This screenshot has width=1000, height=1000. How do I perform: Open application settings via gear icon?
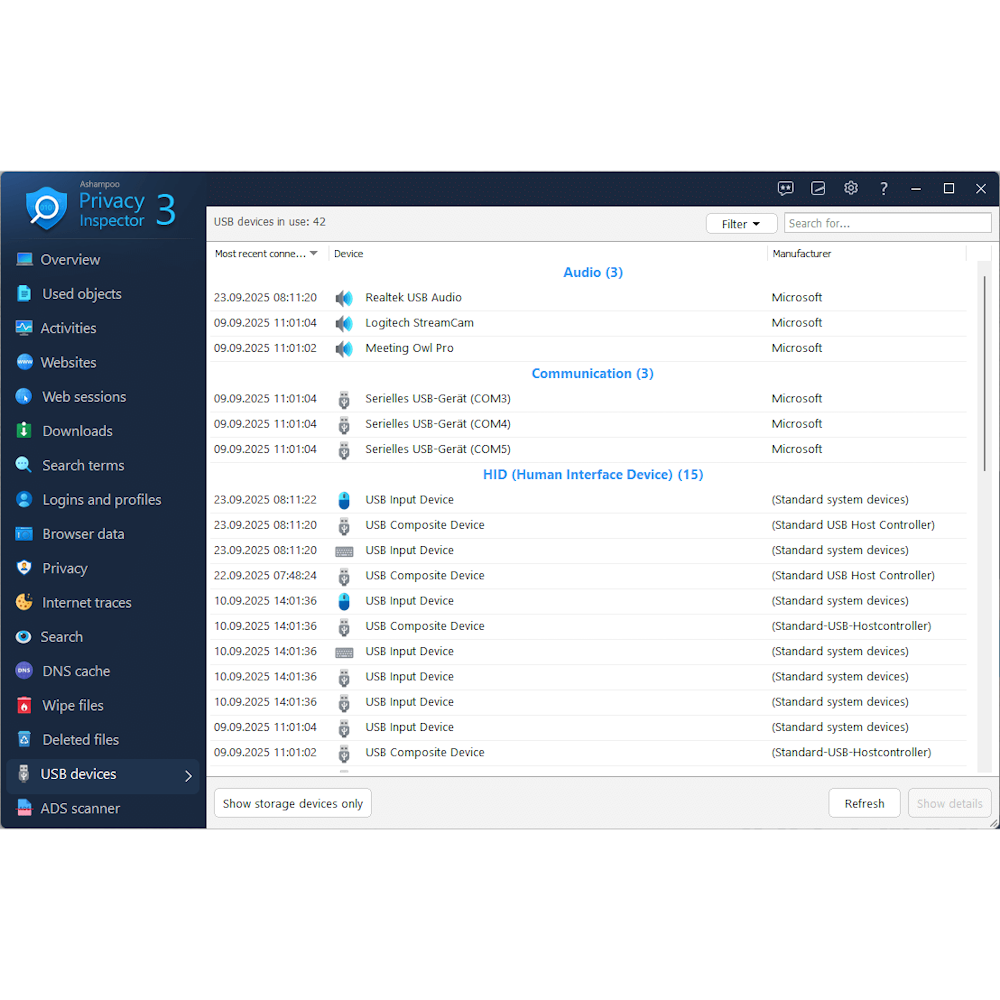851,188
